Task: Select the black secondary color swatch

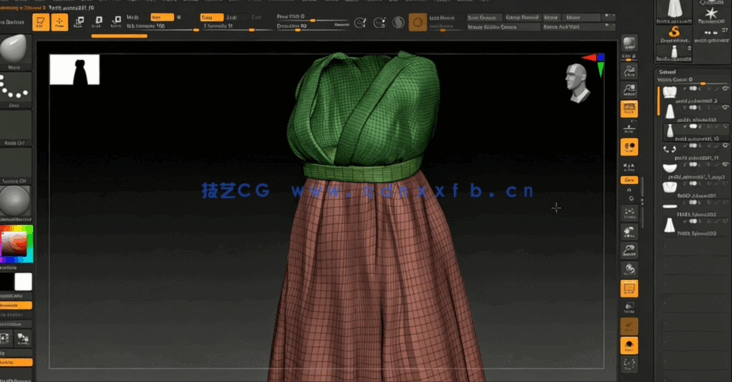Action: [7, 282]
